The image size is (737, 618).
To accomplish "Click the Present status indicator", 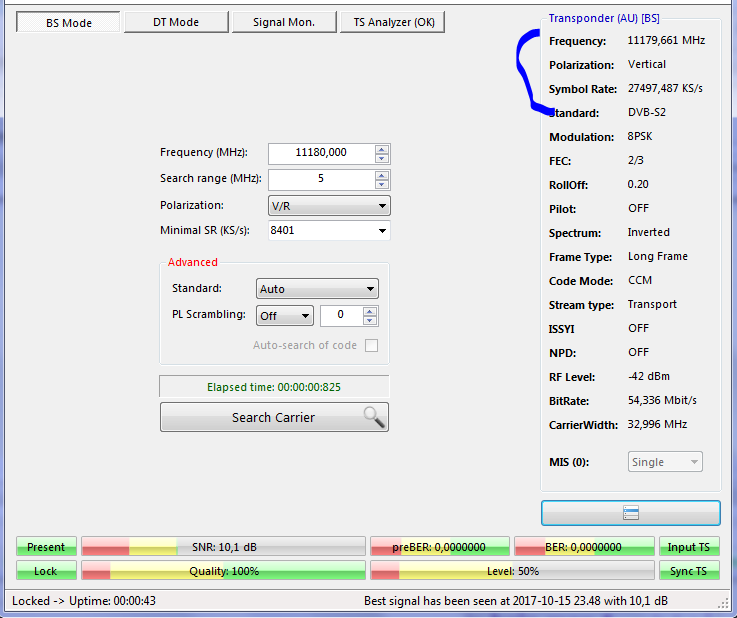I will pos(46,547).
